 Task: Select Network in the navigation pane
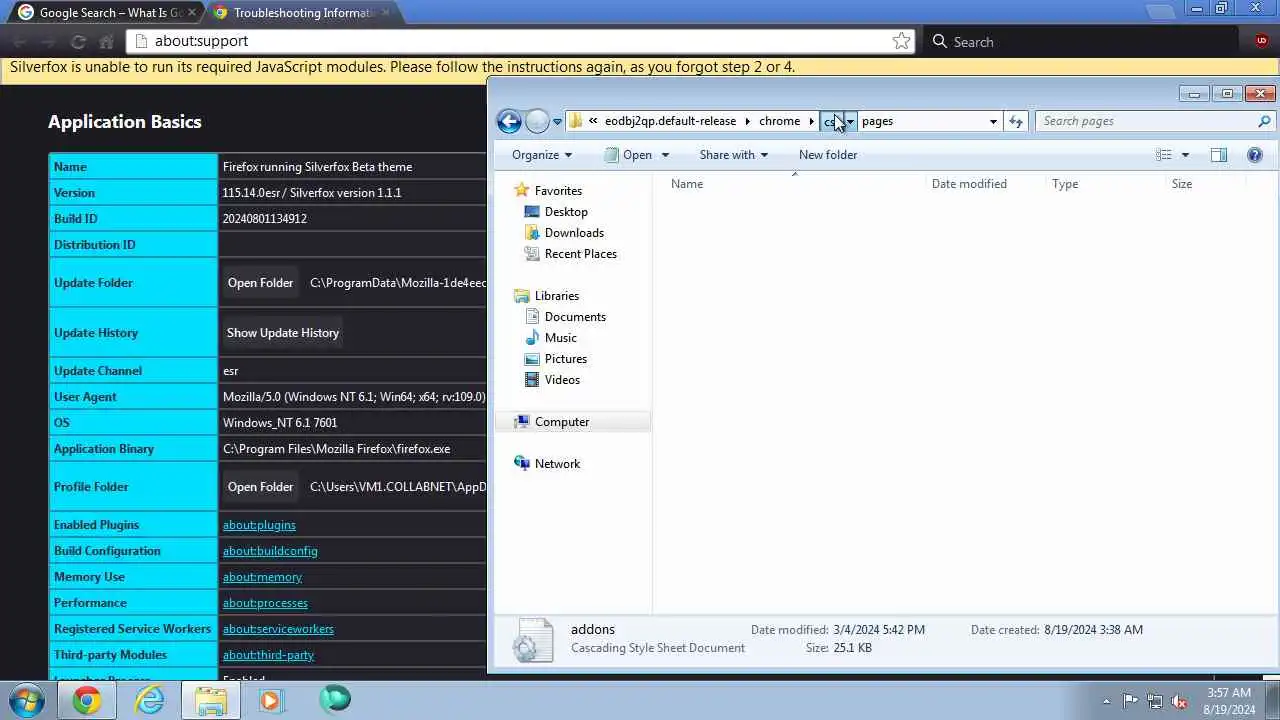557,464
